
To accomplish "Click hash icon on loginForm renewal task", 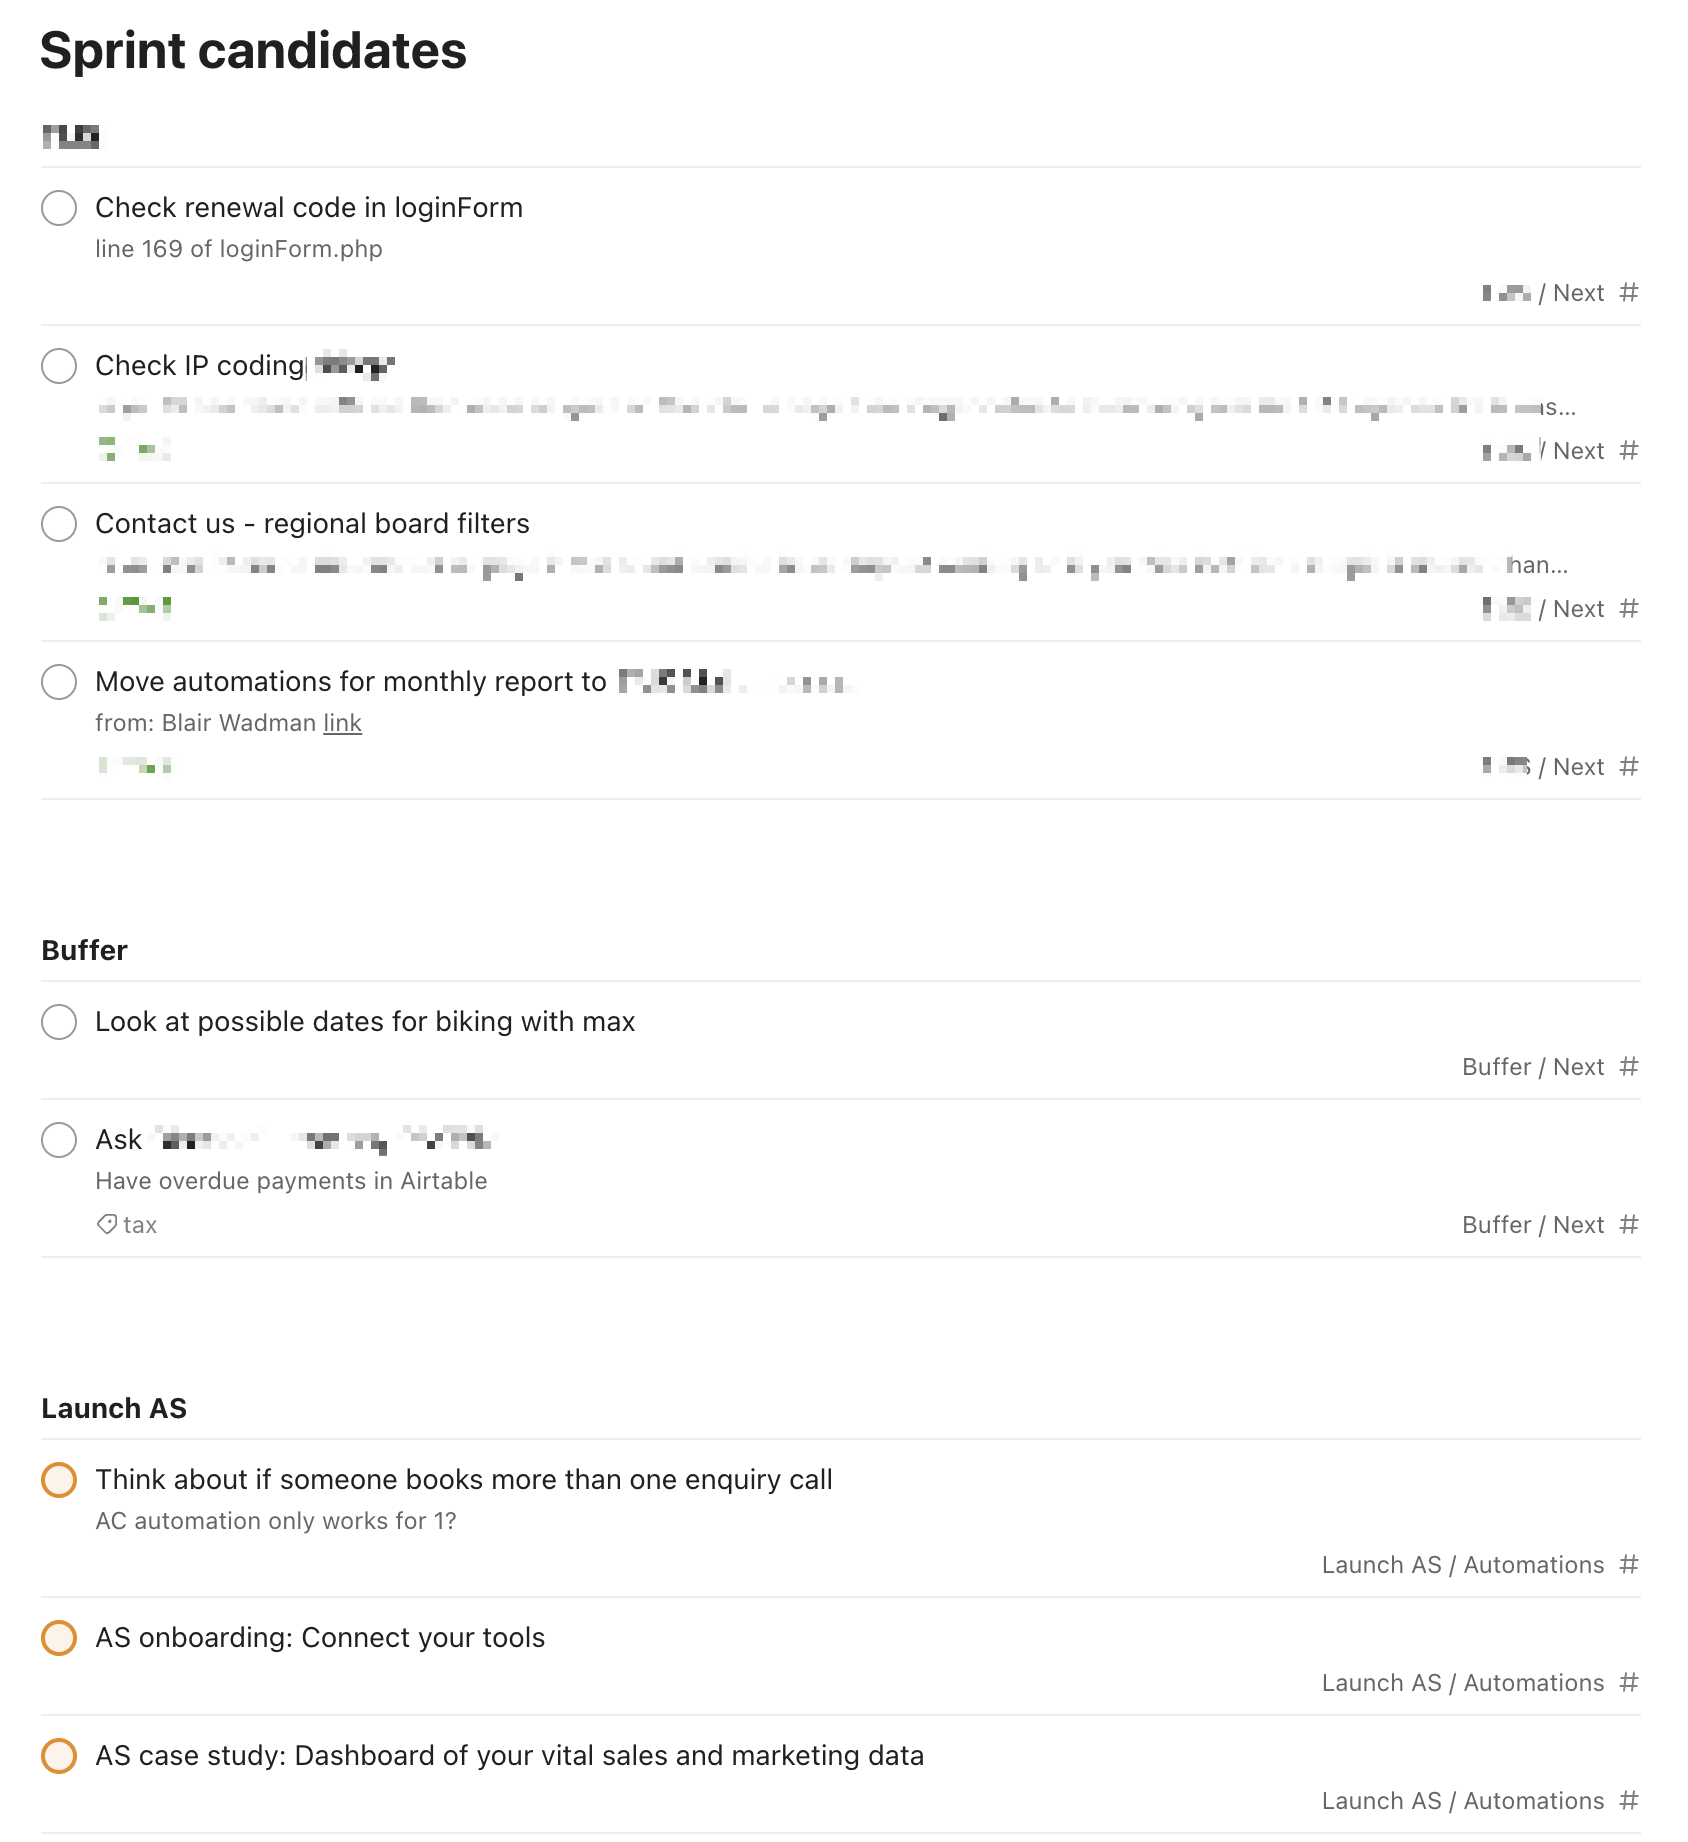I will click(1629, 293).
